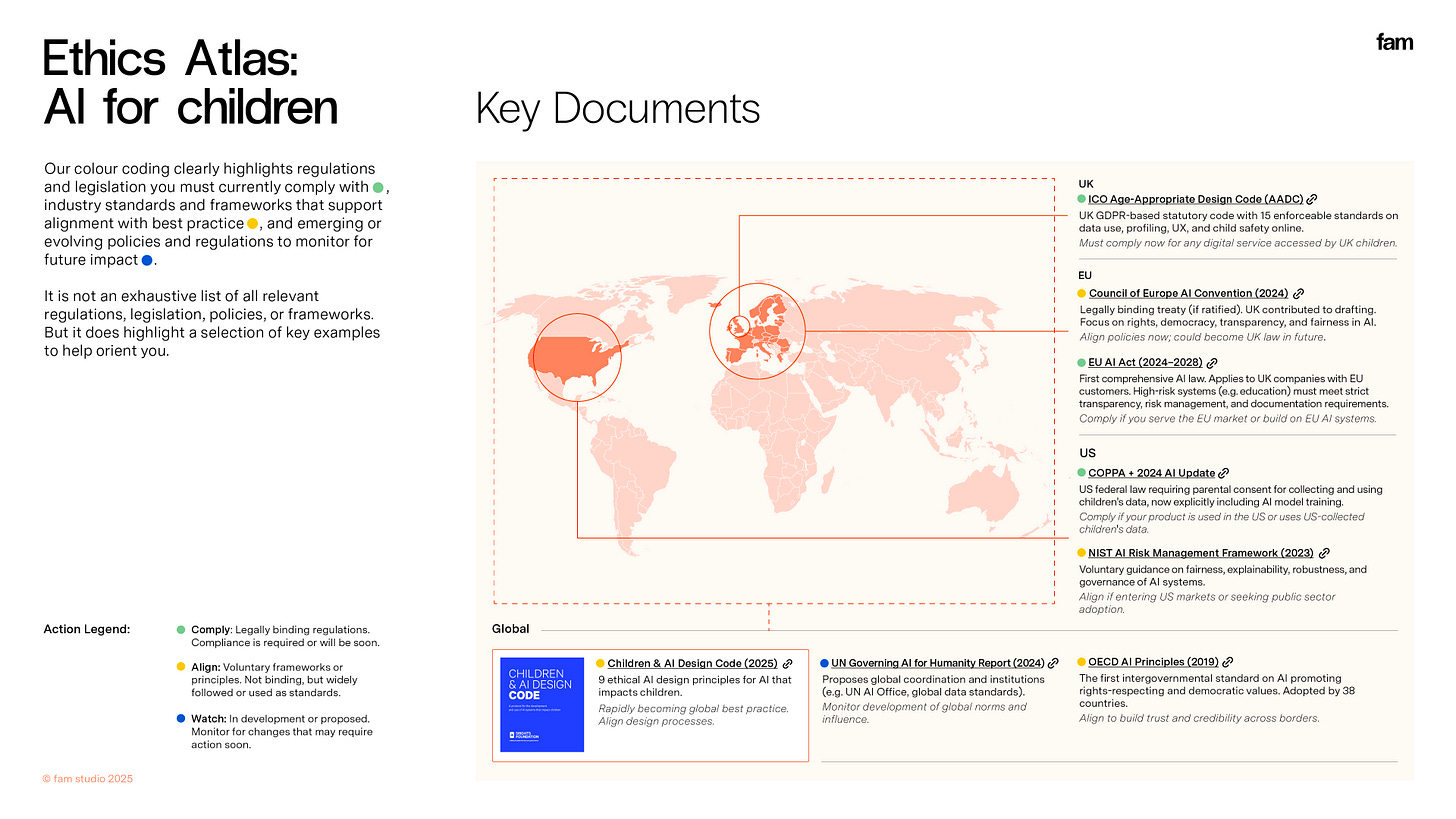Click the 'Action Legend:' label
Image resolution: width=1456 pixels, height=819 pixels.
point(87,630)
